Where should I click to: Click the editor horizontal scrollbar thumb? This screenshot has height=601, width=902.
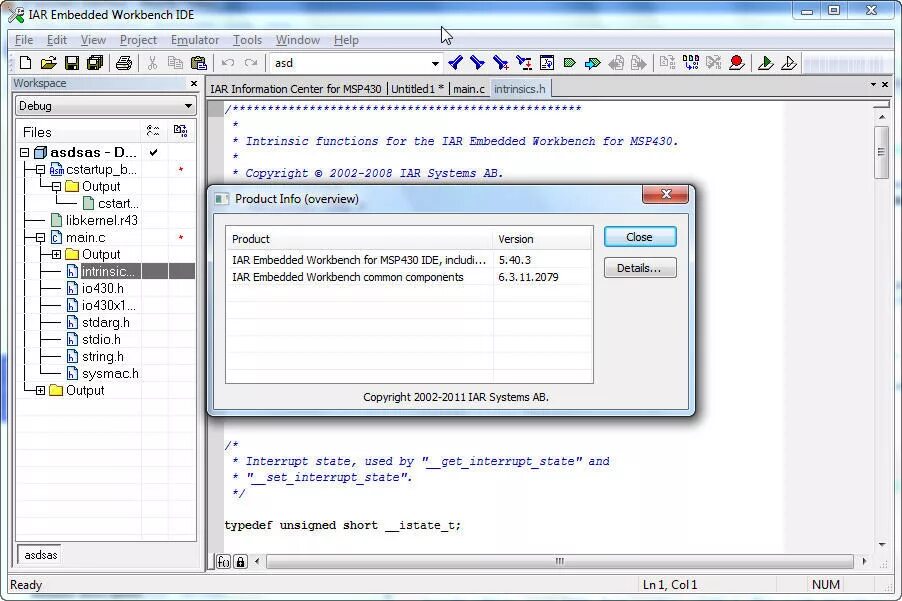tap(560, 561)
